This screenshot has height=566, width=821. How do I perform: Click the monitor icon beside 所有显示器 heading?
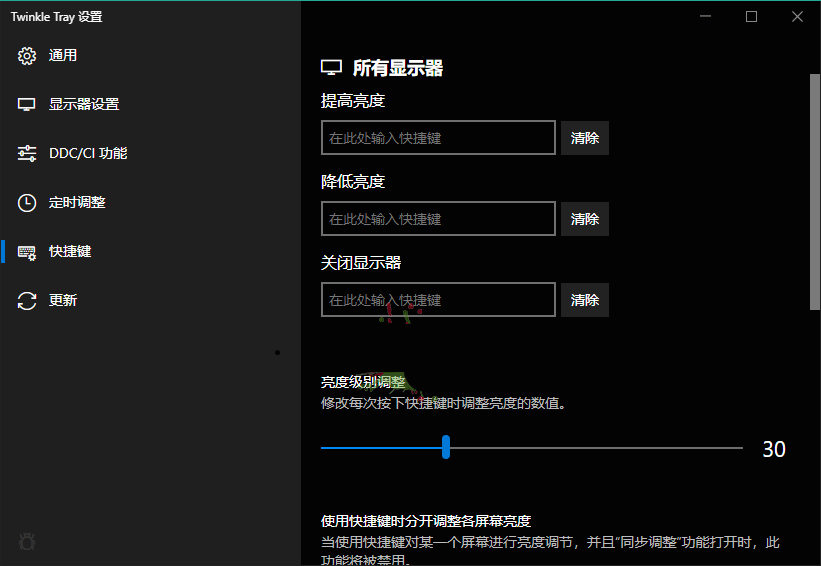pyautogui.click(x=331, y=68)
